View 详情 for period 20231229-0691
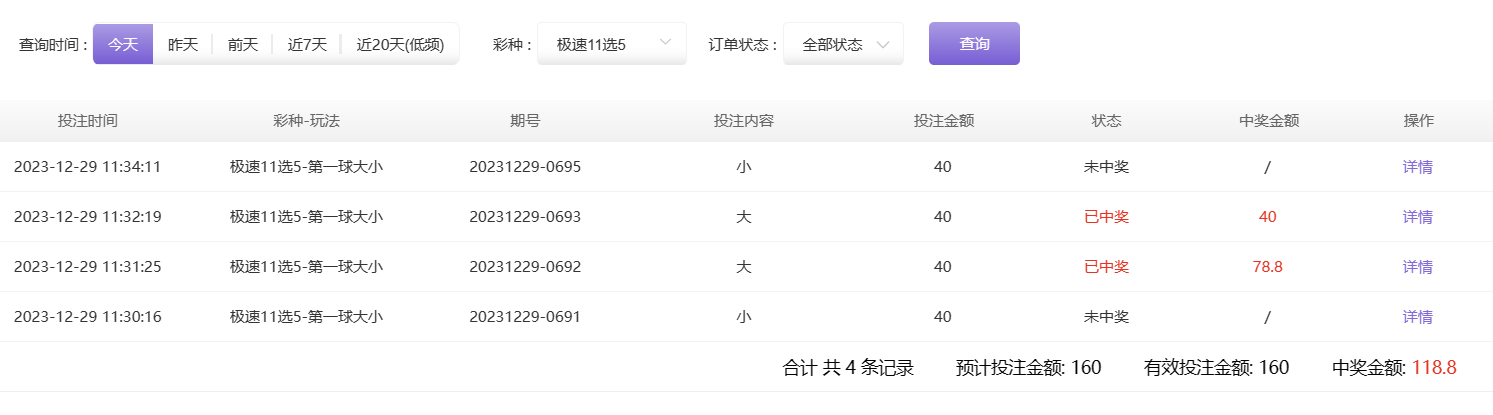 click(1418, 317)
